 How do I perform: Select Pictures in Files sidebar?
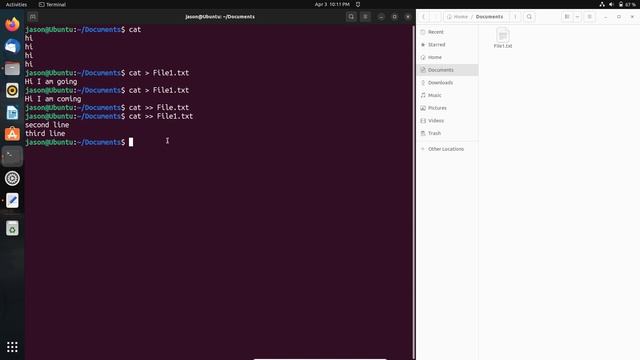(448, 108)
